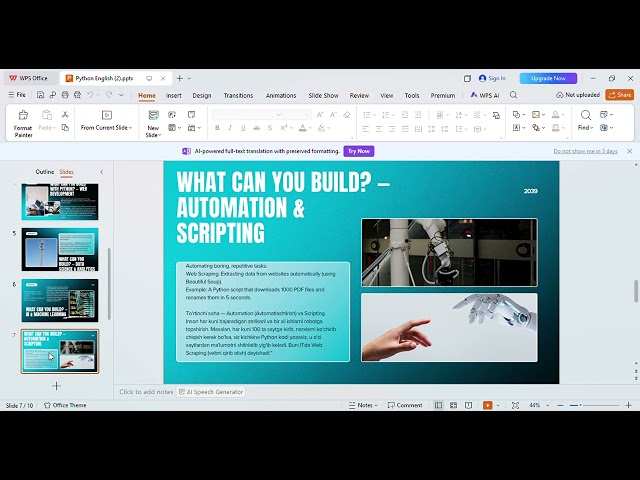Open the File menu

pyautogui.click(x=17, y=95)
